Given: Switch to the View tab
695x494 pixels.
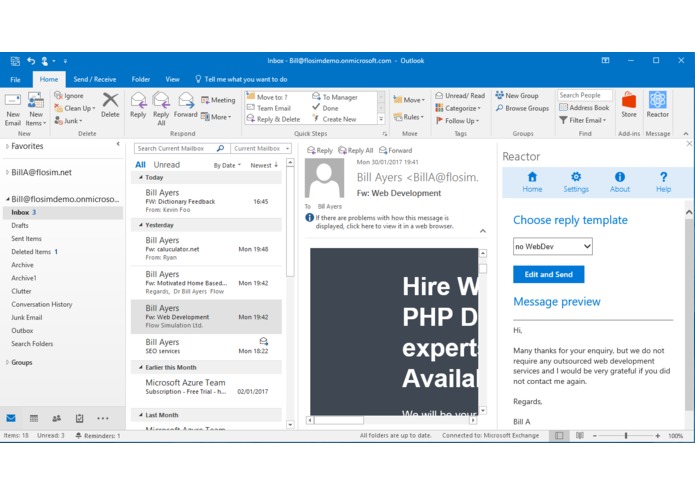Looking at the screenshot, I should pos(172,79).
